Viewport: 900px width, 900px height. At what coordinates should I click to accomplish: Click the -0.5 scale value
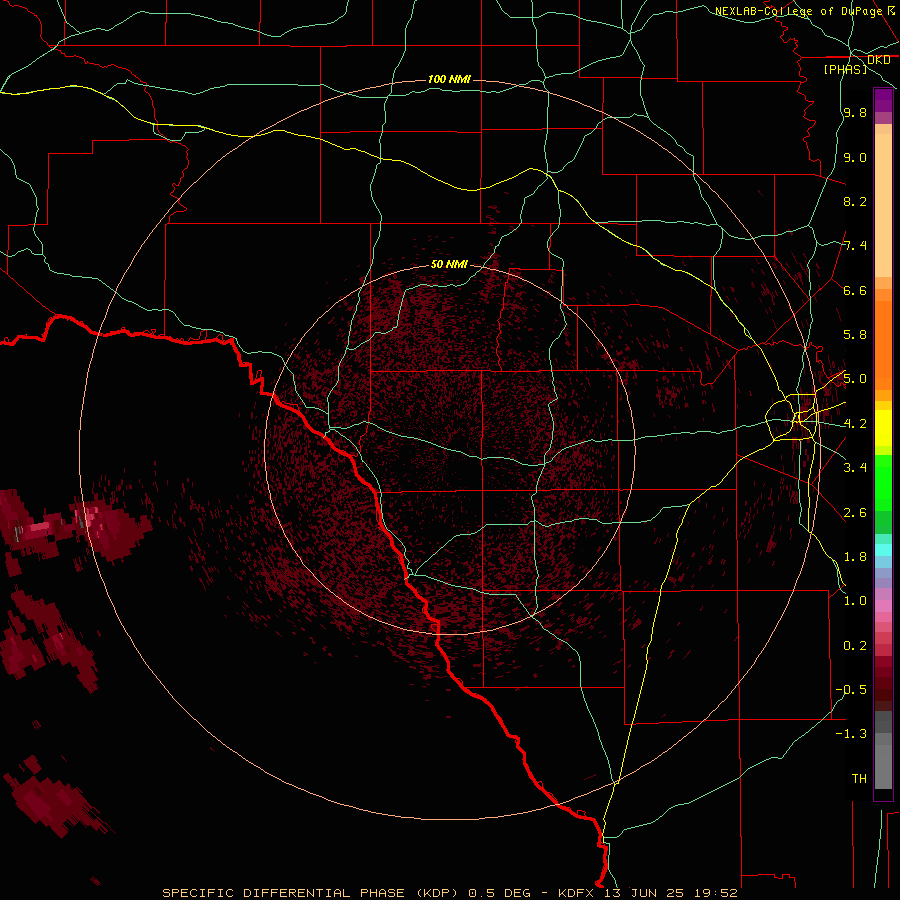coord(851,690)
